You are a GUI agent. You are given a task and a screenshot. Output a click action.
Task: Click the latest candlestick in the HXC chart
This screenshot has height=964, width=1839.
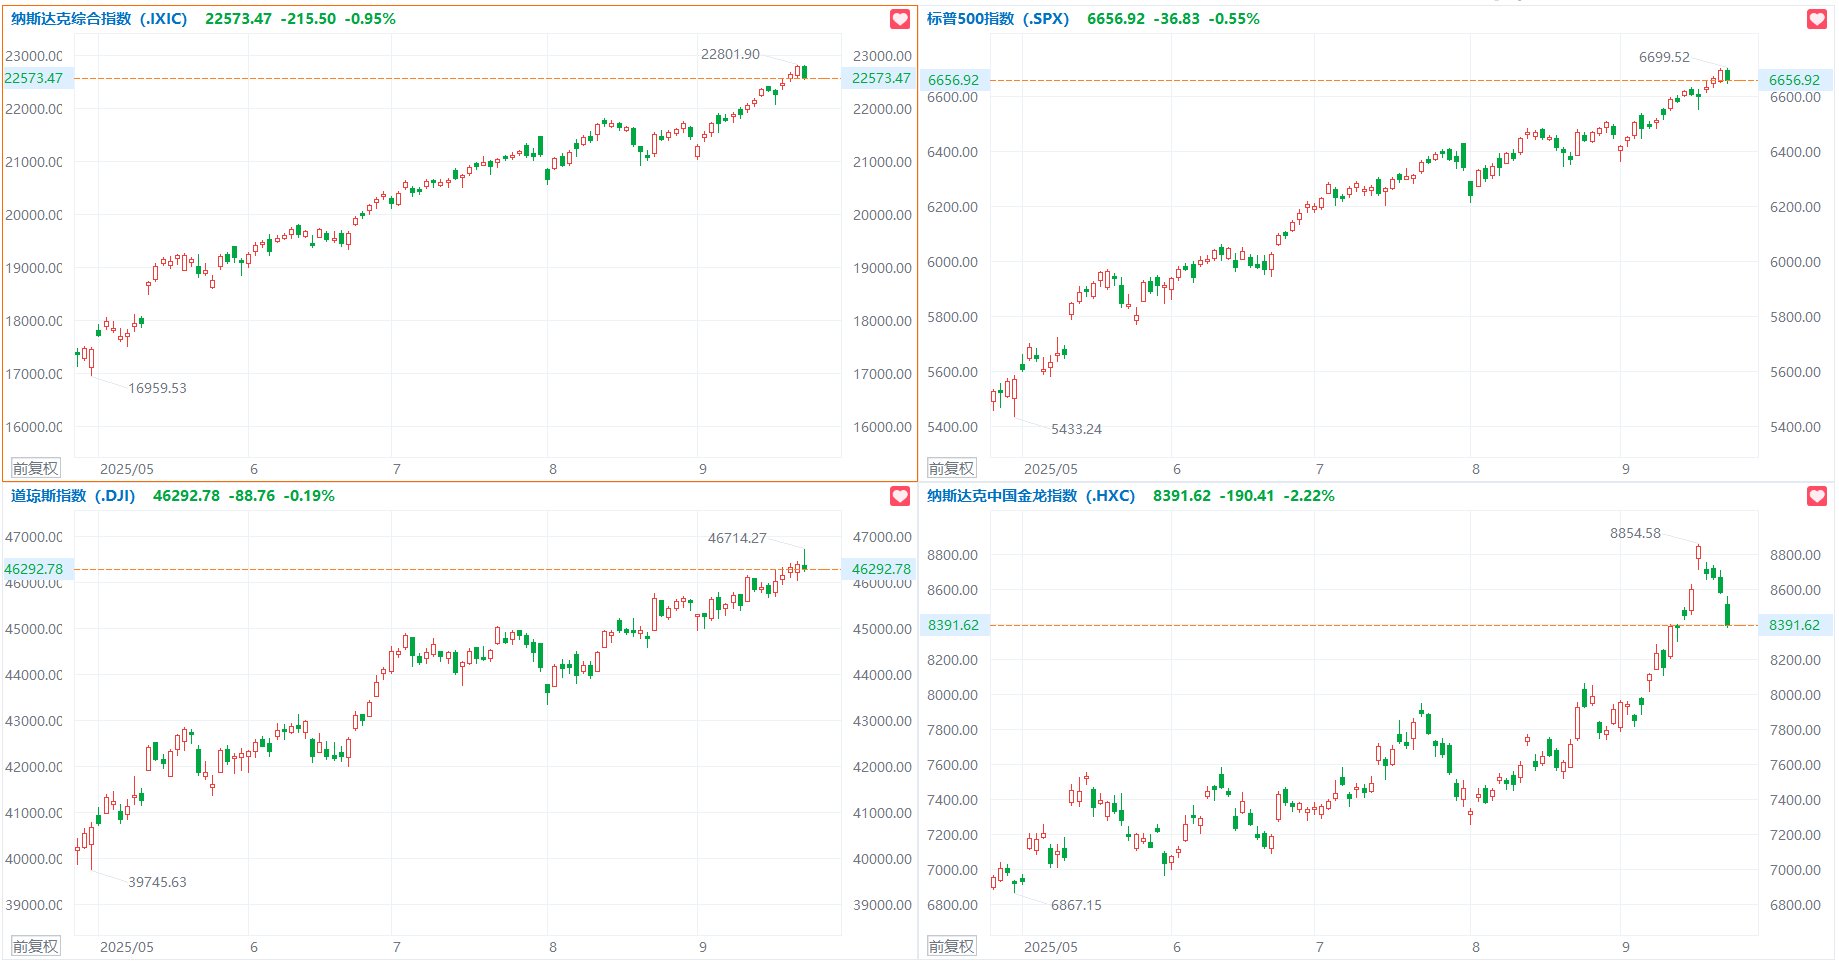click(1727, 612)
